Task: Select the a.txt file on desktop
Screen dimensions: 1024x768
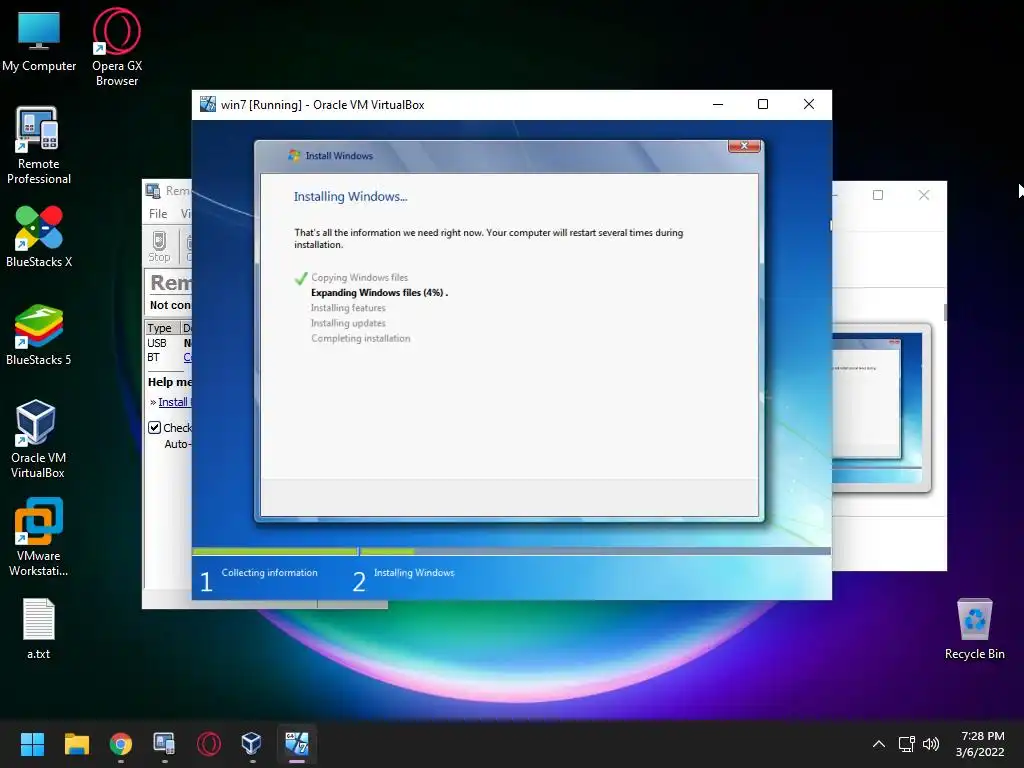Action: pyautogui.click(x=39, y=628)
